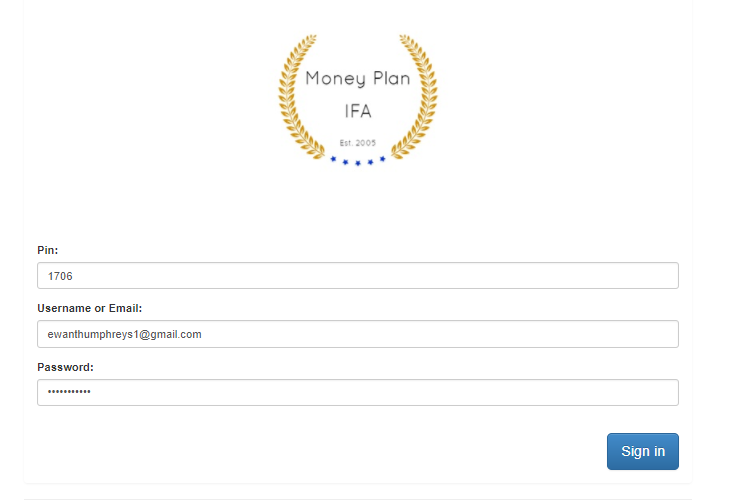Click the 'Username or Email:' label

click(x=90, y=308)
